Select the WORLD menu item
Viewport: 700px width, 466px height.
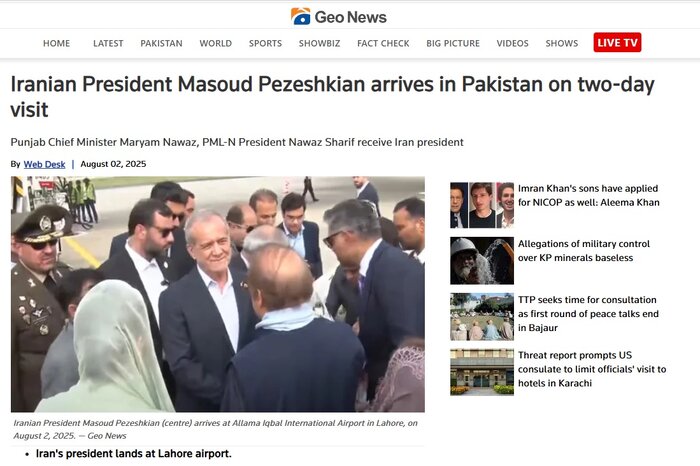[216, 43]
